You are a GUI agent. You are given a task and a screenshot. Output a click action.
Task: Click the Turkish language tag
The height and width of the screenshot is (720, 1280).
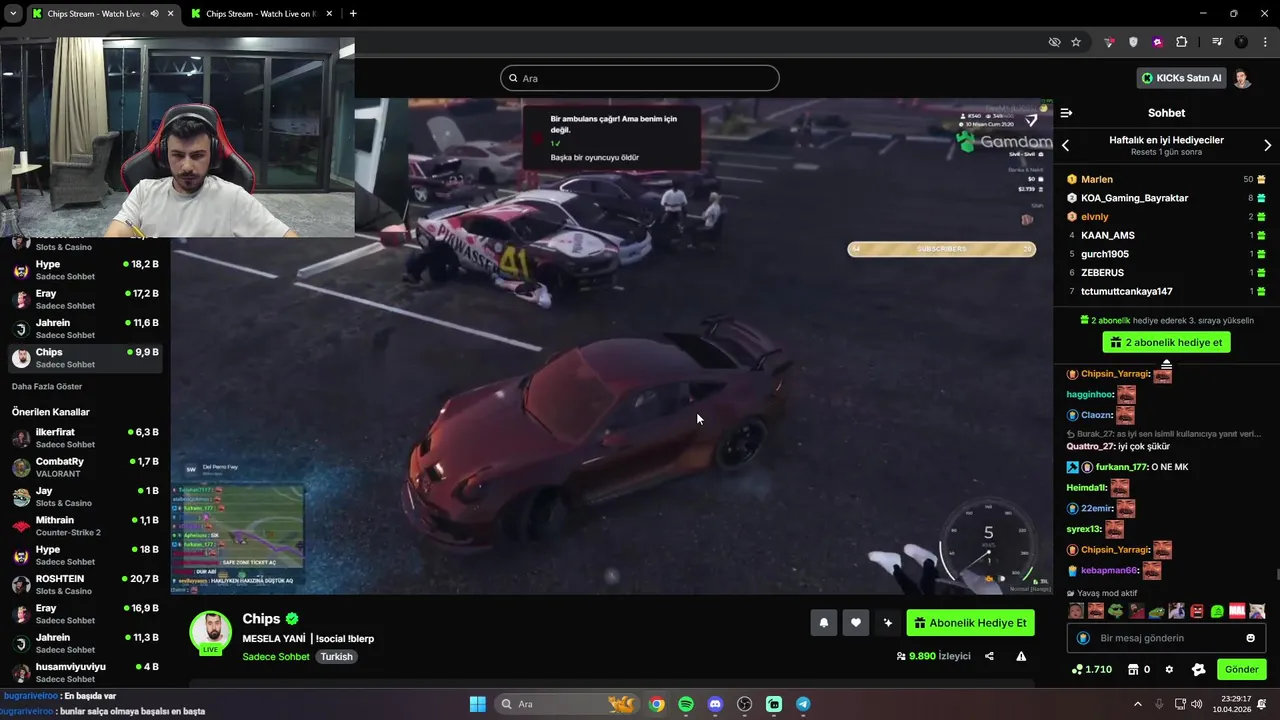click(x=336, y=657)
